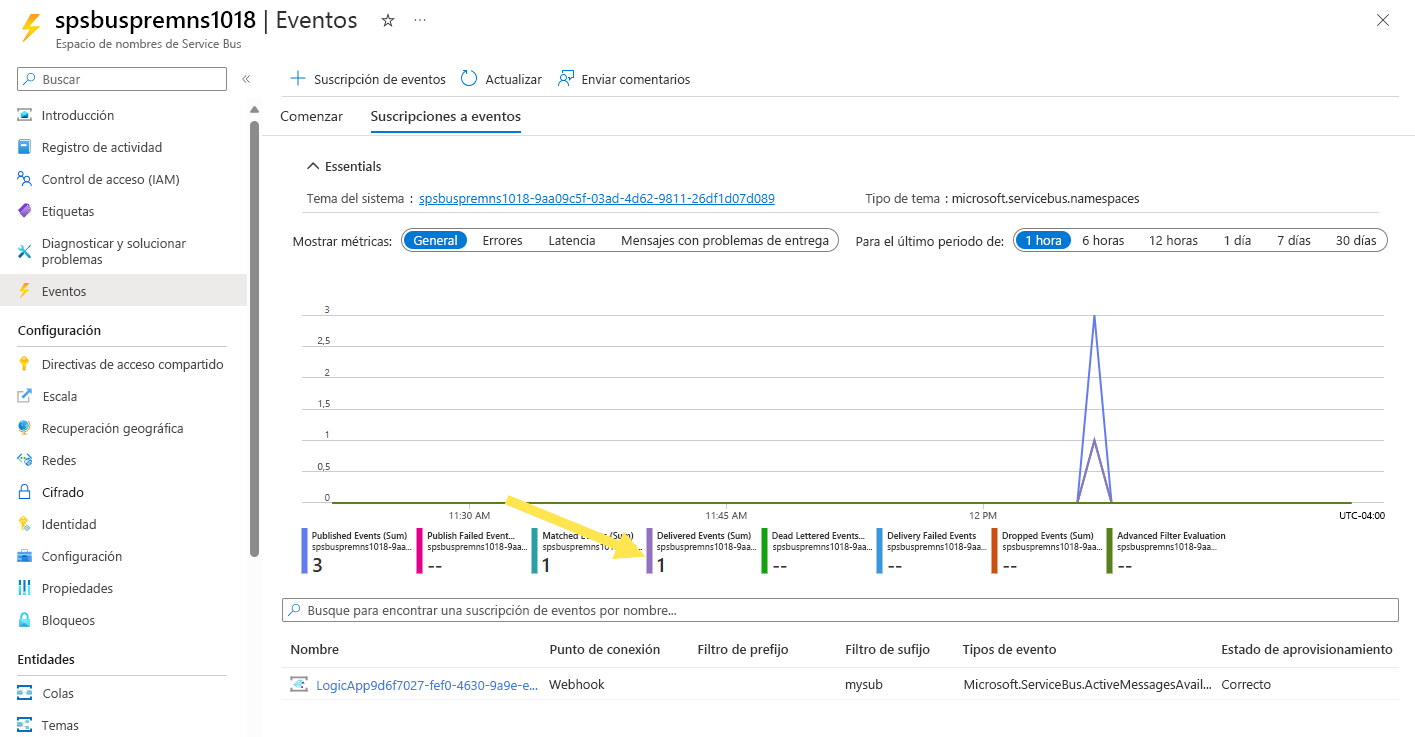Screen dimensions: 1415x737
Task: Open Etiquetas tag item
Action: tap(68, 211)
